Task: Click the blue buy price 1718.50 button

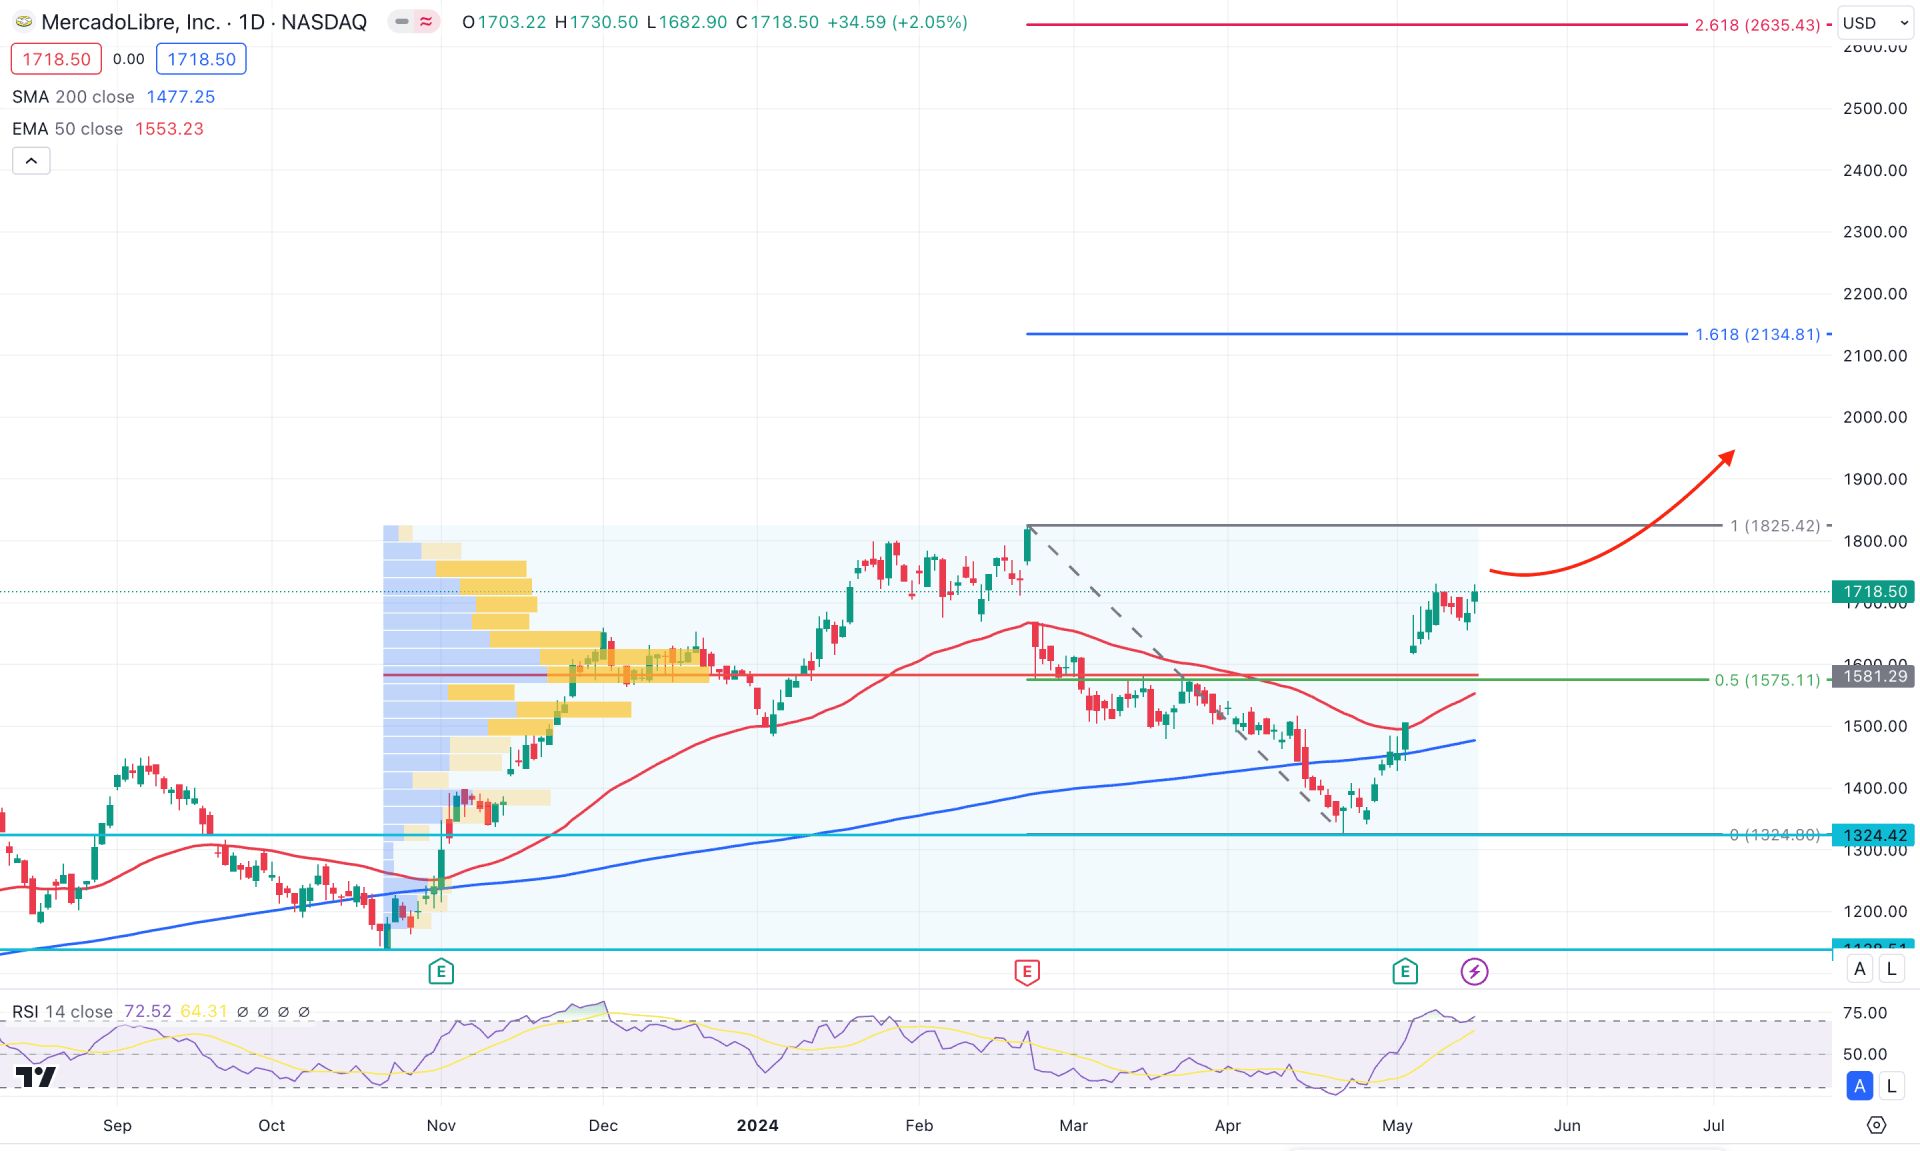Action: (x=201, y=59)
